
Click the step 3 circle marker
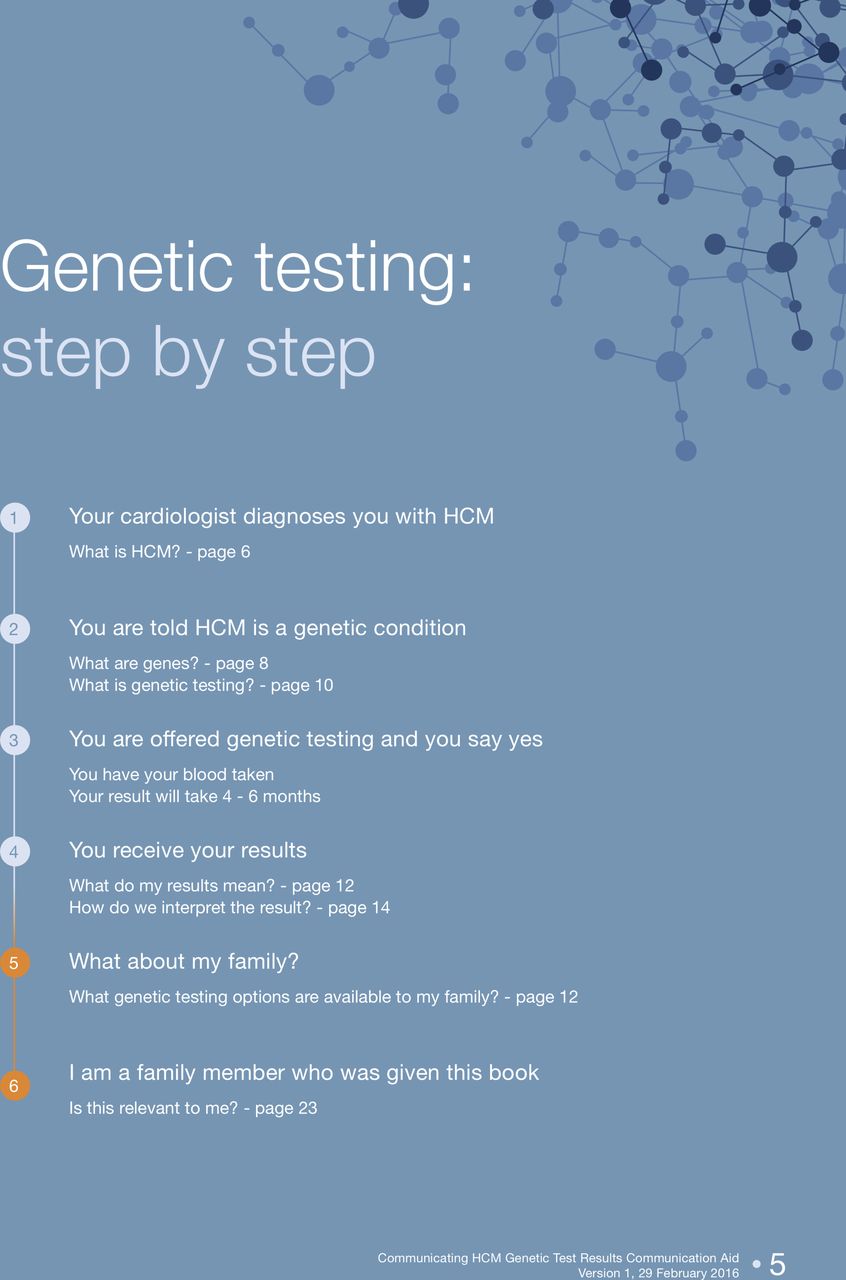[14, 740]
